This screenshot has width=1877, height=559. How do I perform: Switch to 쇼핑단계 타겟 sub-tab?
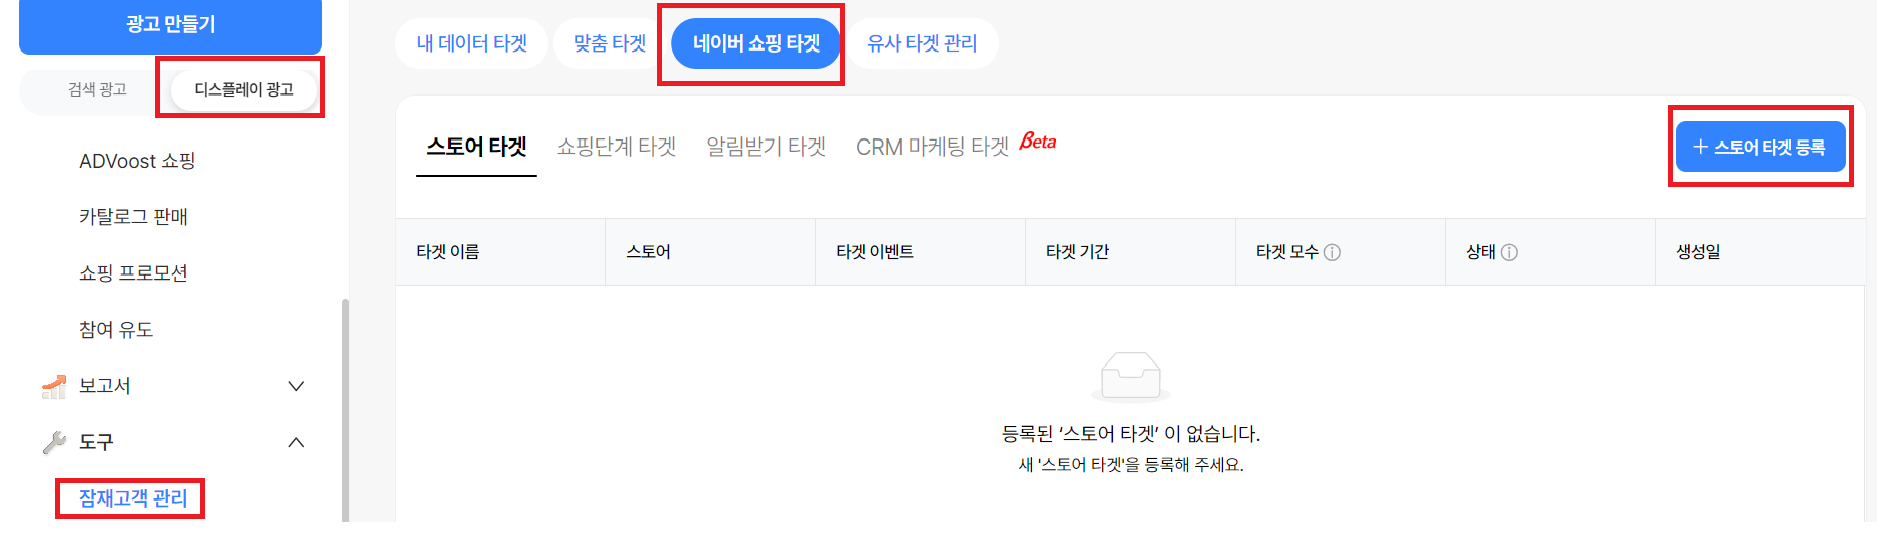tap(616, 147)
